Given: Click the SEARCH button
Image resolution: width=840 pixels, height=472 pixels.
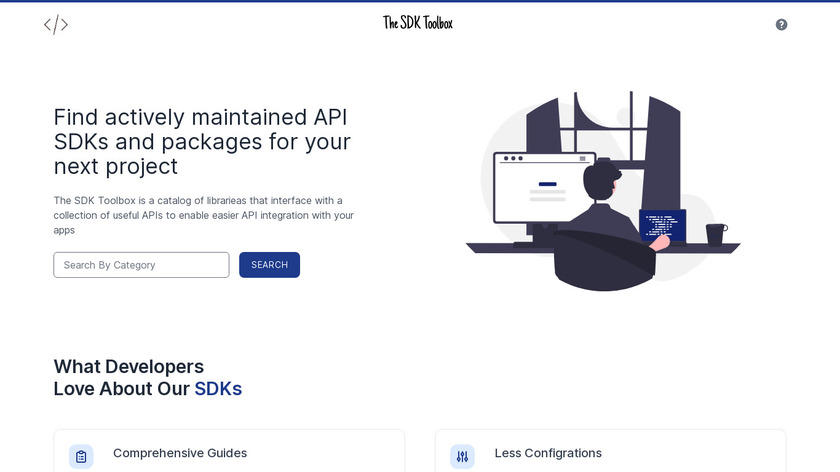Looking at the screenshot, I should [269, 265].
